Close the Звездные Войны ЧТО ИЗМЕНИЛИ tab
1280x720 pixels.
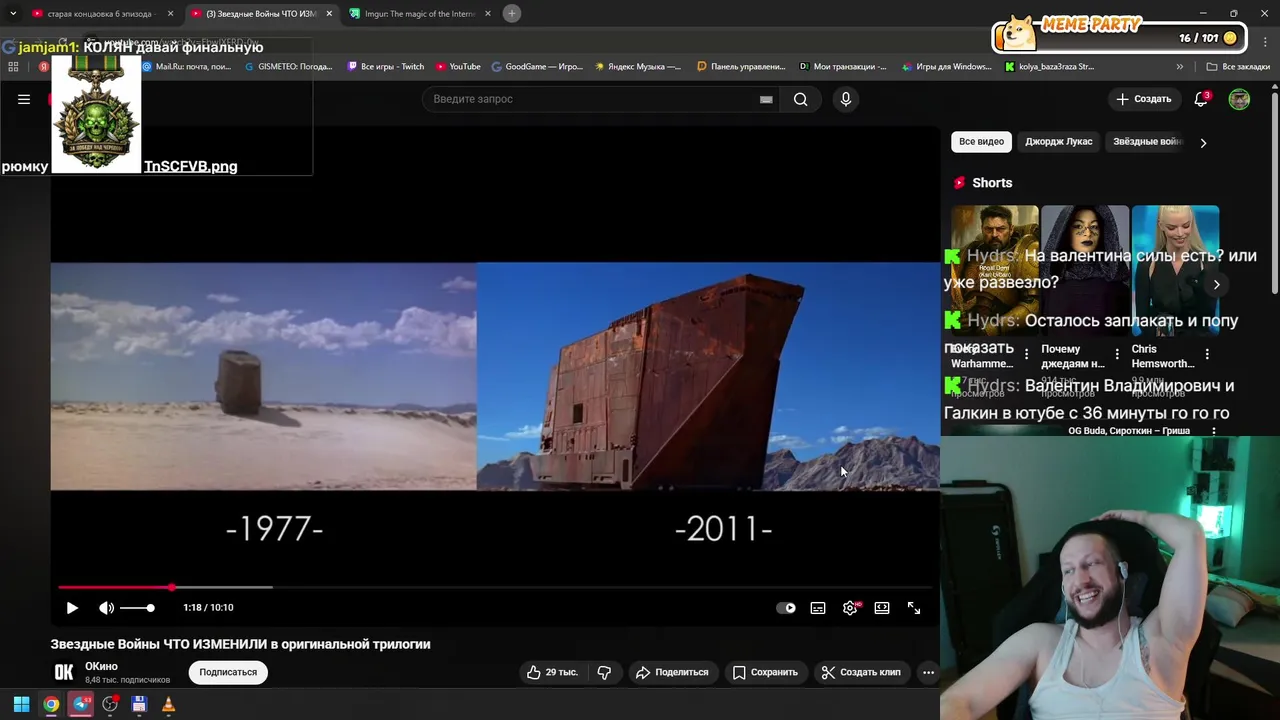pyautogui.click(x=329, y=14)
